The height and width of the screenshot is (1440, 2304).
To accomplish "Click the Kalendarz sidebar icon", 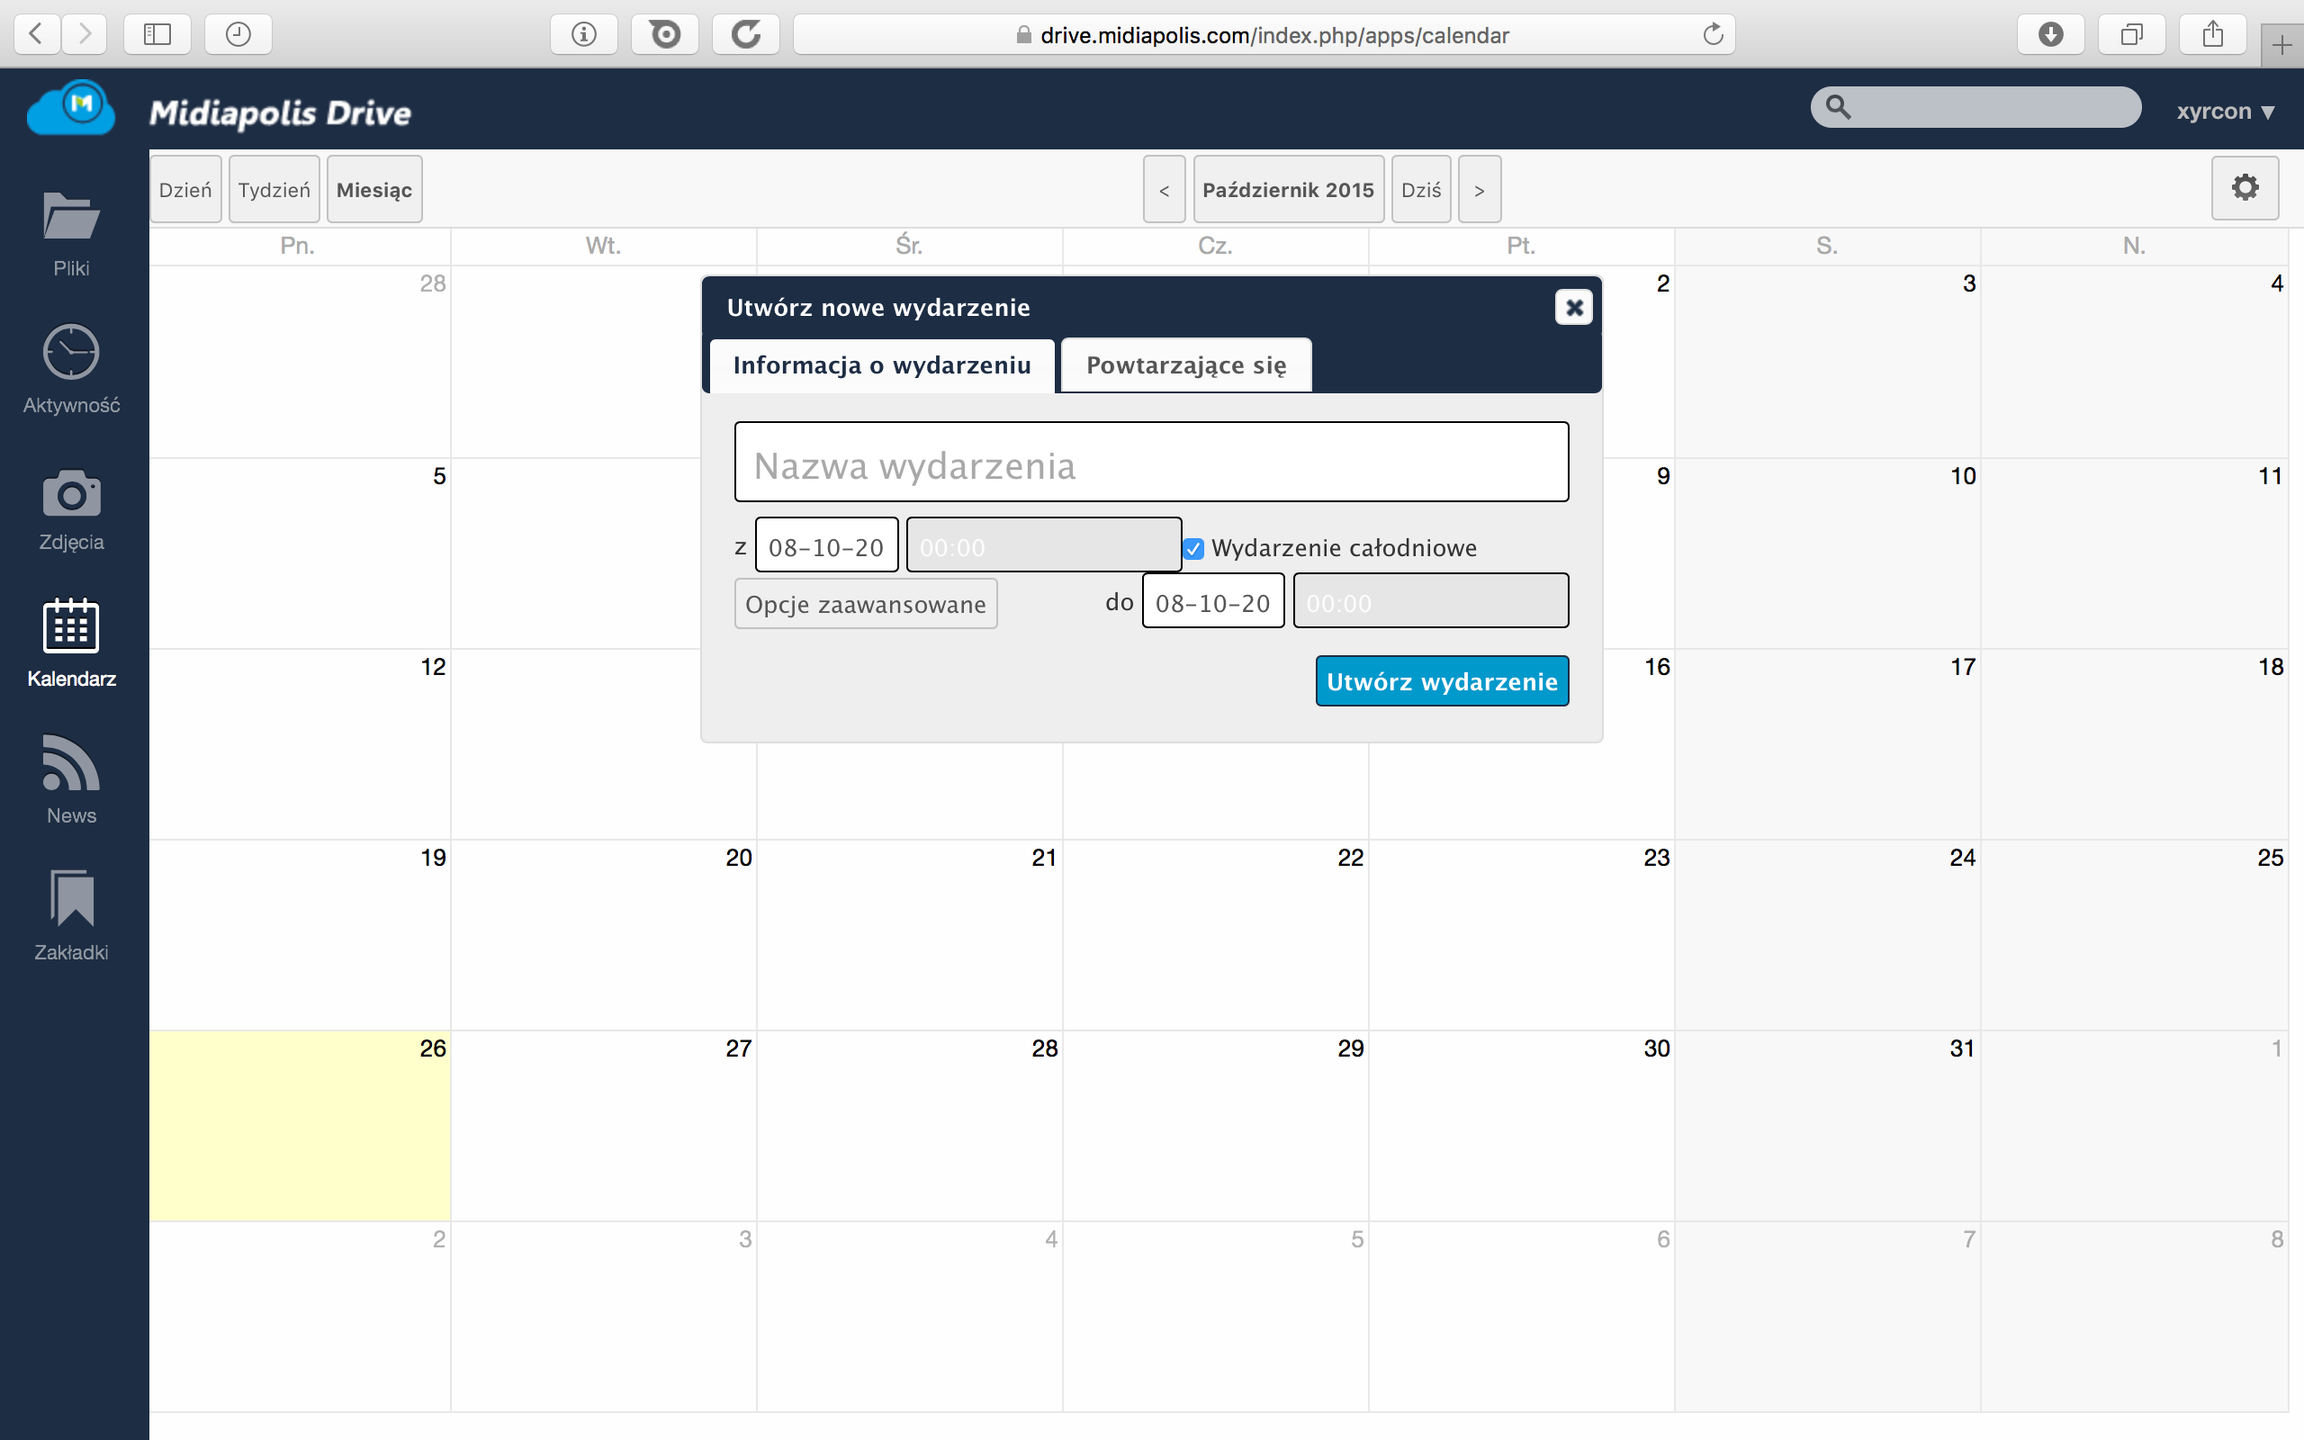I will [71, 628].
